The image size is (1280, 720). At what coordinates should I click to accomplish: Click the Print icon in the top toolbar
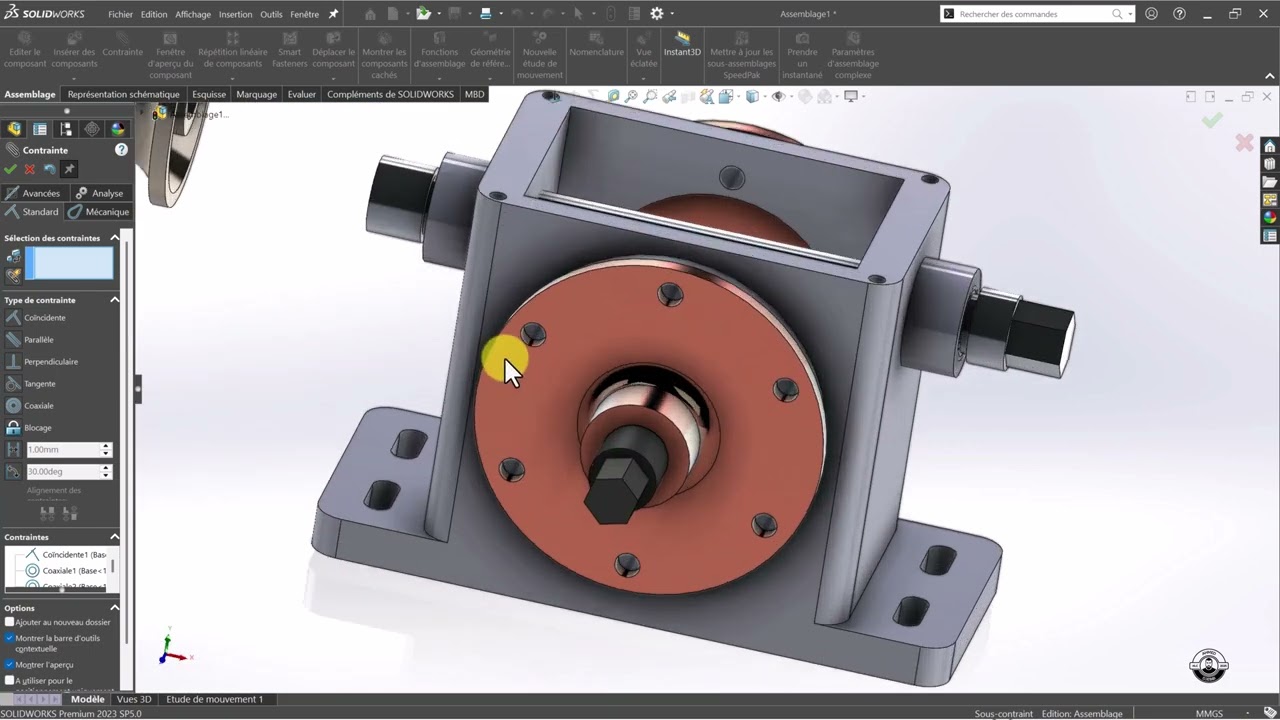pos(486,14)
